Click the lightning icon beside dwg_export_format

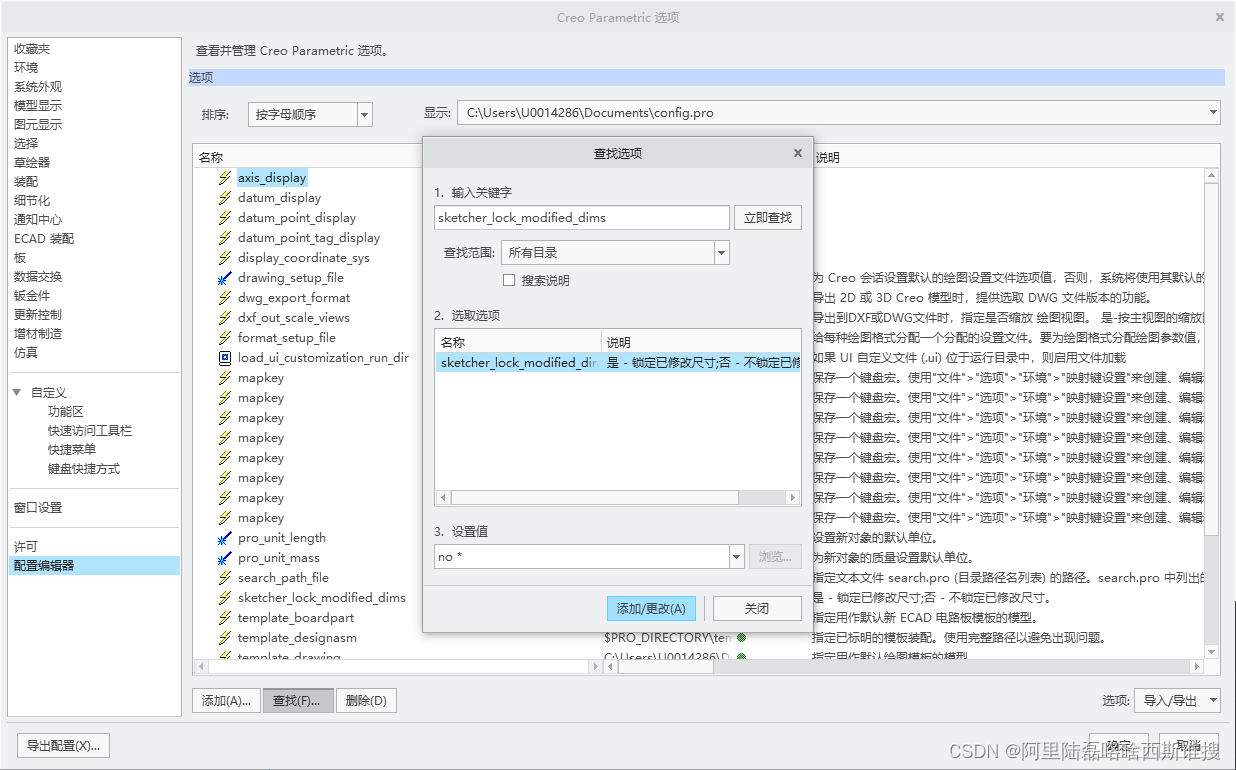pos(225,298)
